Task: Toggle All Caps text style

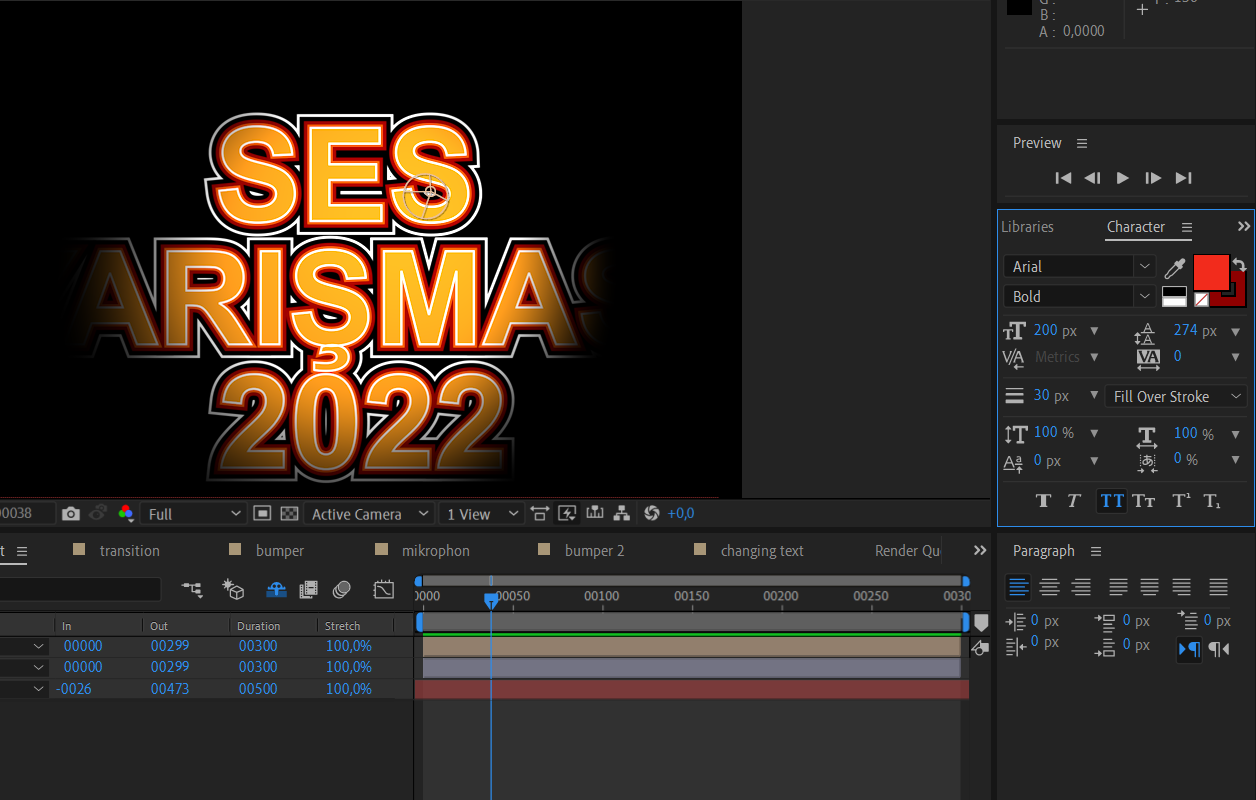Action: pyautogui.click(x=1111, y=501)
